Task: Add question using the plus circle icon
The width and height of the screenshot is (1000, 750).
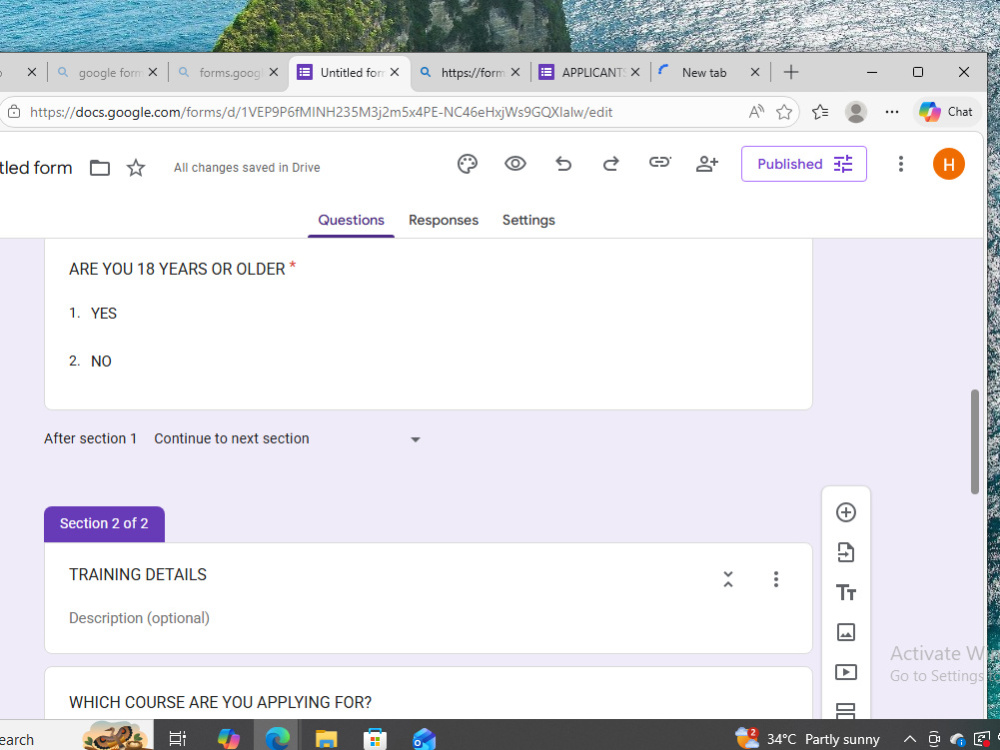Action: click(846, 512)
